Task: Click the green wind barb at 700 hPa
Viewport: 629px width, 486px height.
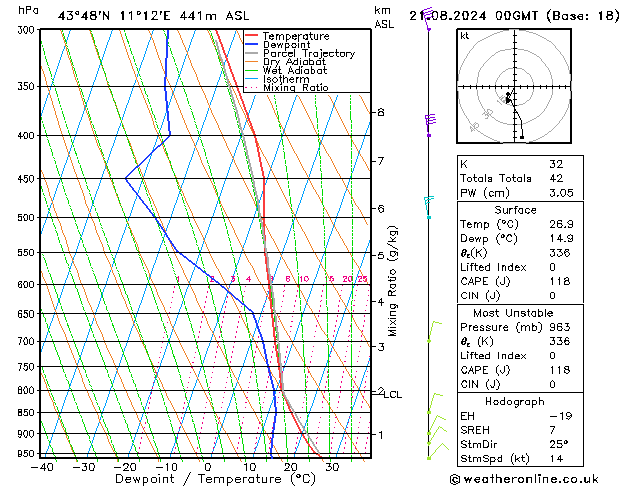Action: tap(434, 331)
